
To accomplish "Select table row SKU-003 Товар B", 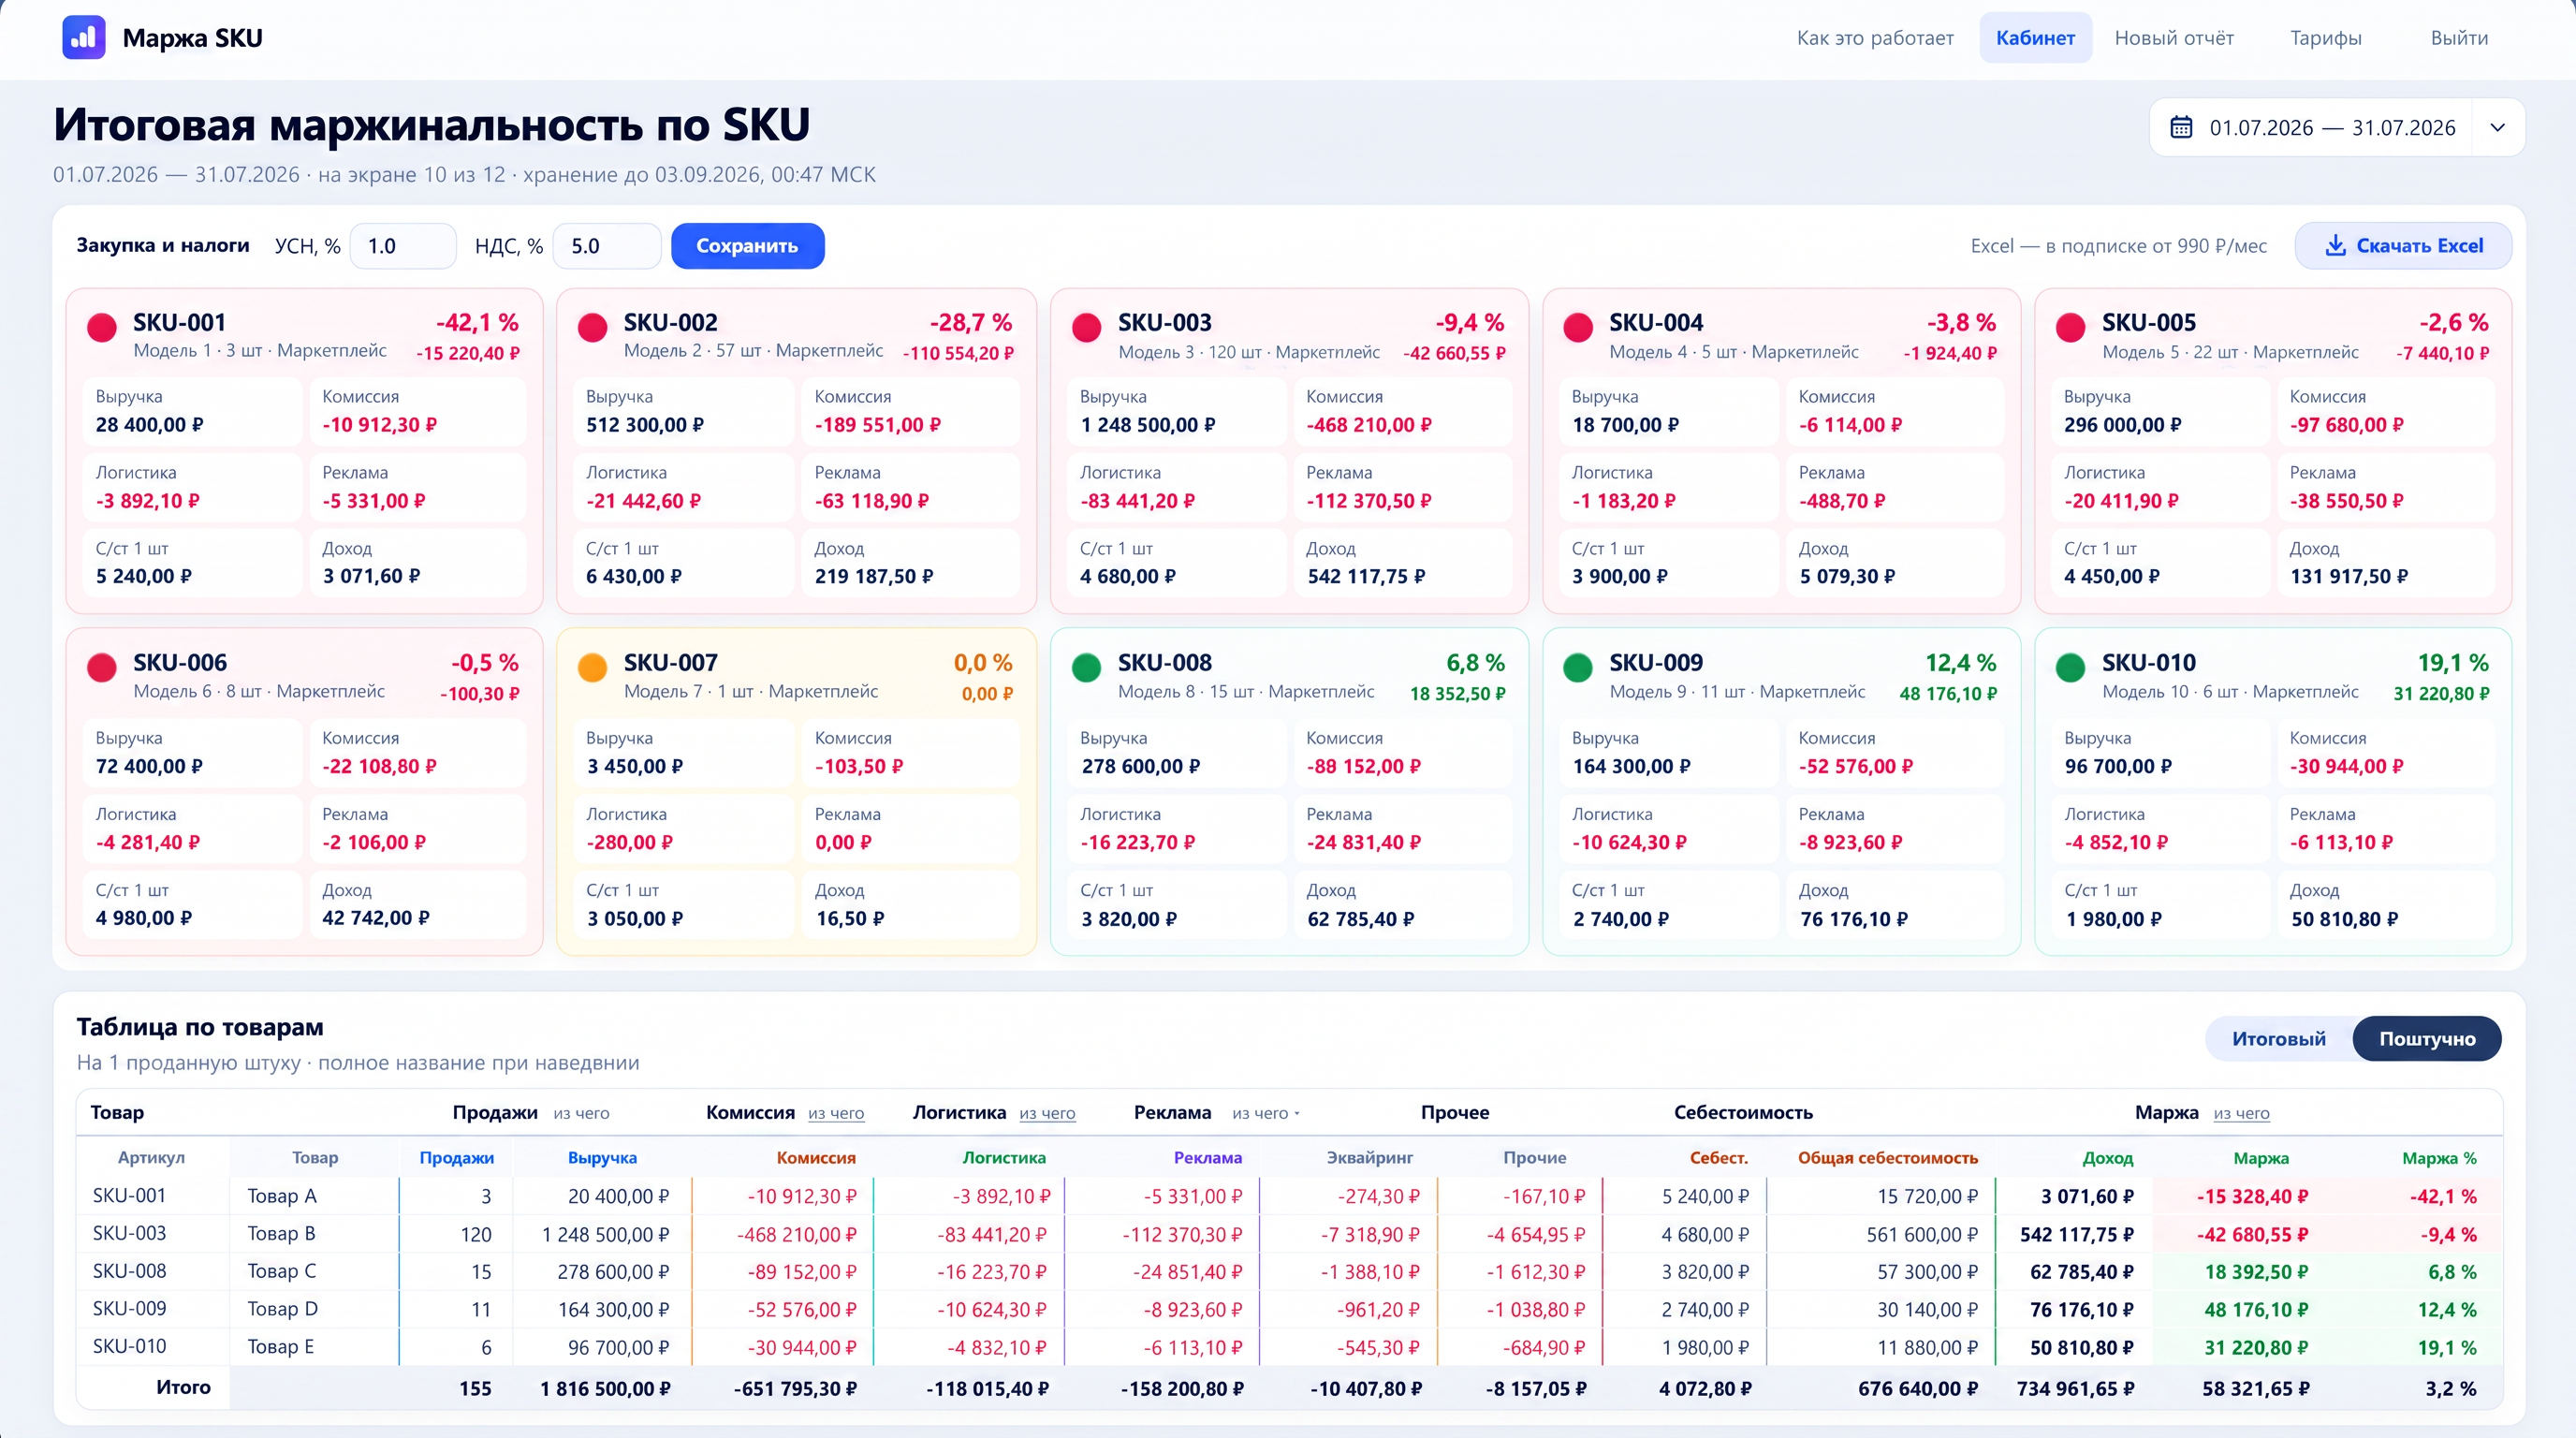I will click(1290, 1234).
